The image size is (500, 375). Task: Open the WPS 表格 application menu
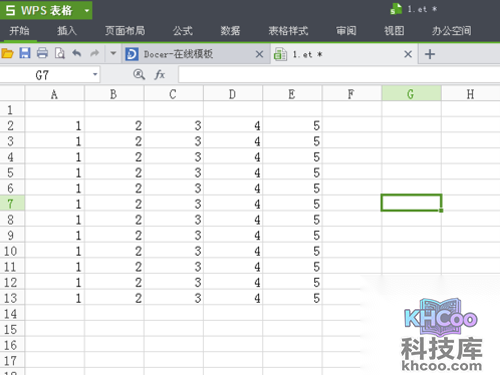tap(46, 10)
